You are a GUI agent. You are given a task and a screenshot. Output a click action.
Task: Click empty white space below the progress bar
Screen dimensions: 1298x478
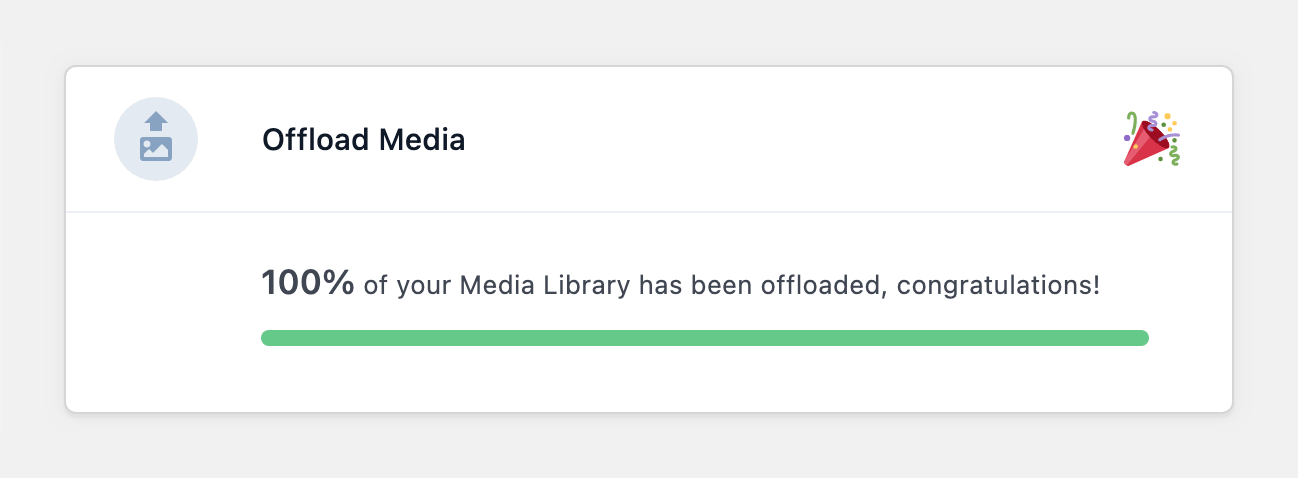705,380
